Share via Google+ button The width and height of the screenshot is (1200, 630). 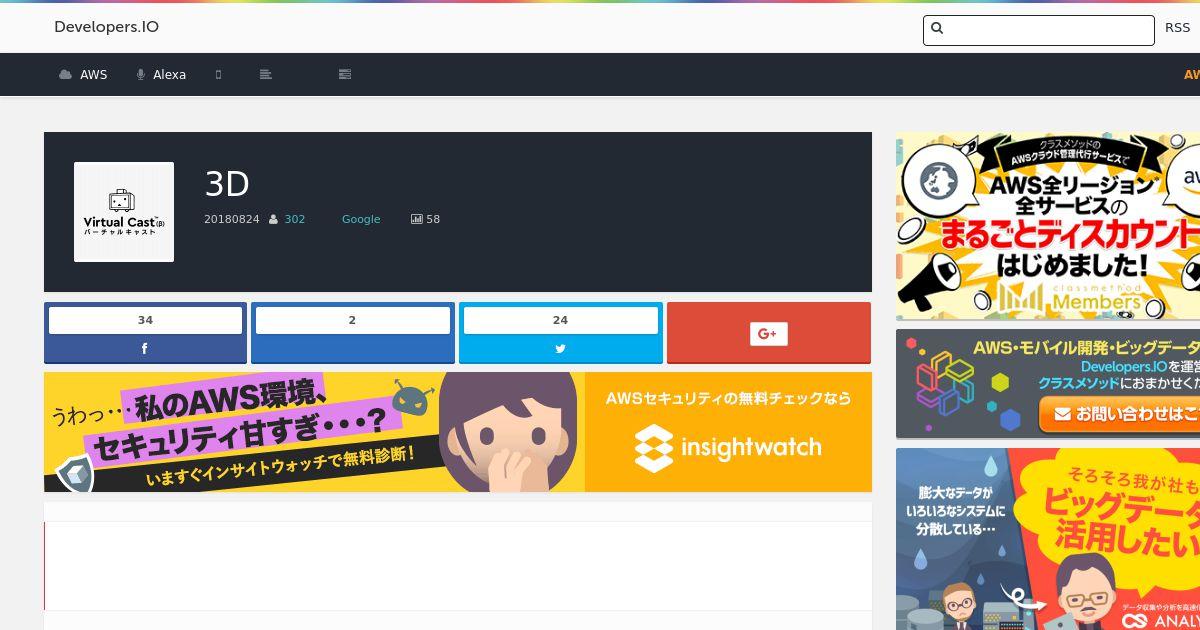coord(769,333)
